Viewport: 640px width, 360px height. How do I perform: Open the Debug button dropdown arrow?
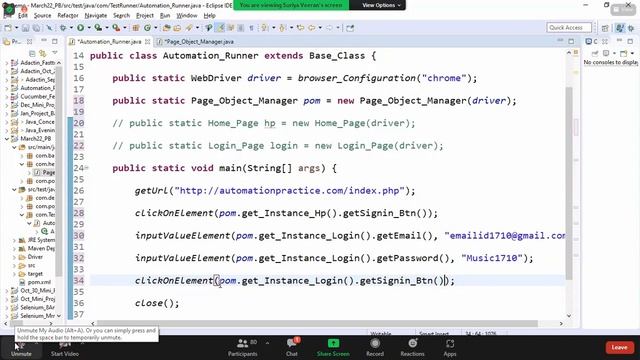tap(71, 28)
